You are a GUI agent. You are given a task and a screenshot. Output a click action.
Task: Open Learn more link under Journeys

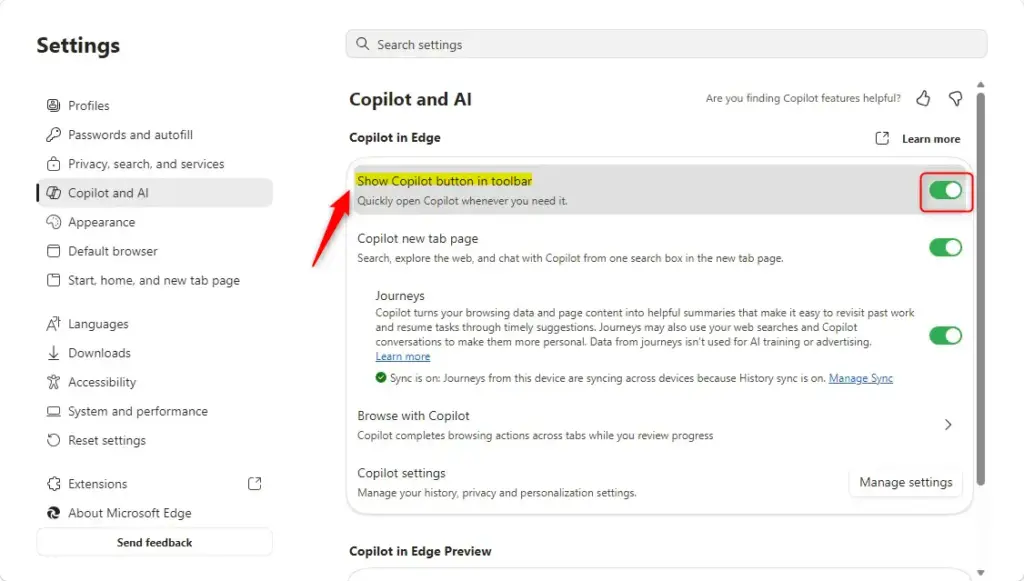pos(402,356)
